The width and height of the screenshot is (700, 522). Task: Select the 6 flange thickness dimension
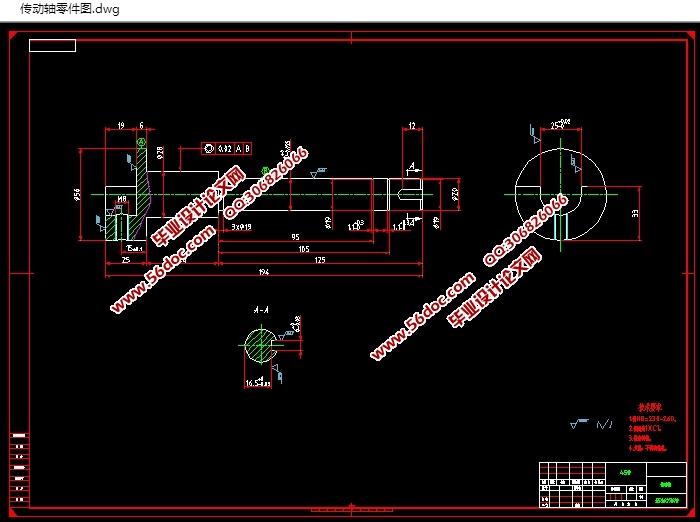[x=142, y=125]
